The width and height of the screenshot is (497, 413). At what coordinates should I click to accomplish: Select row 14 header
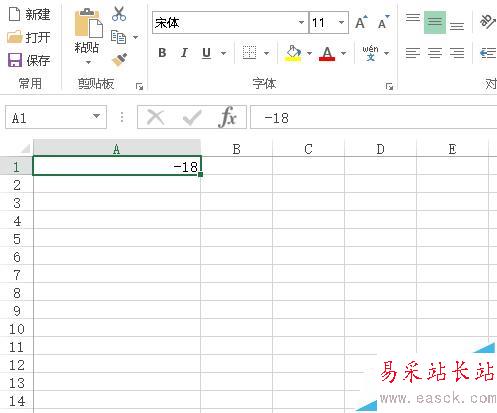pyautogui.click(x=16, y=400)
